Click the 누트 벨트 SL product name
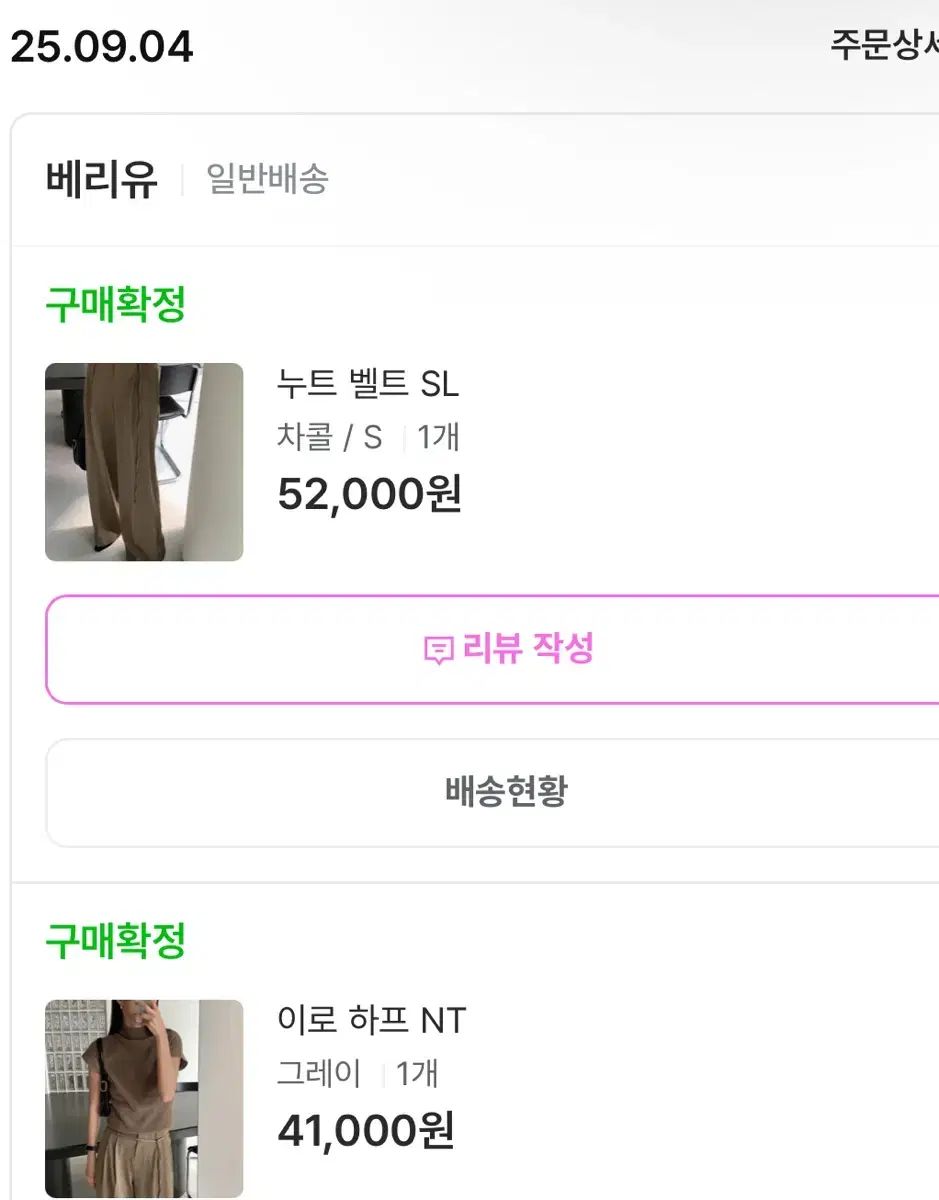Screen dimensions: 939x1200 (367, 384)
